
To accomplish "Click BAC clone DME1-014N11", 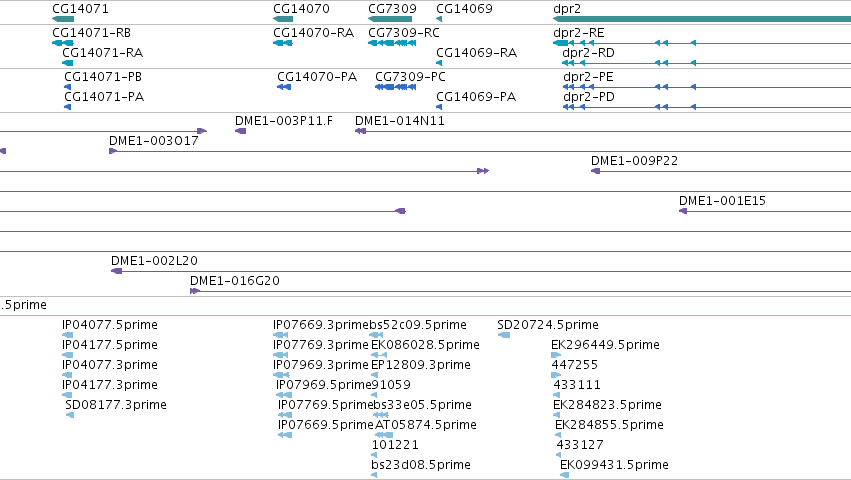I will coord(400,121).
